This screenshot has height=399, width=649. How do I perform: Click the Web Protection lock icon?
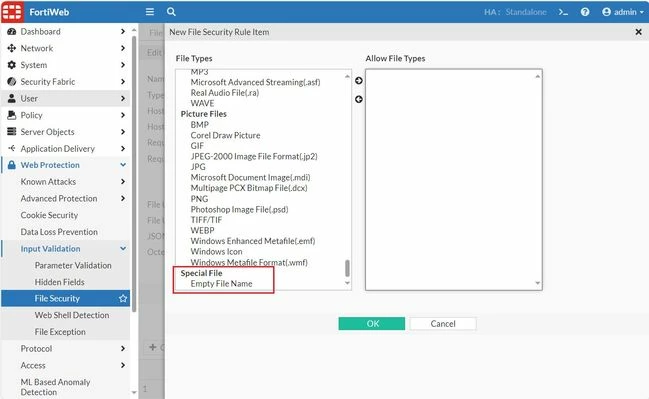pos(12,165)
